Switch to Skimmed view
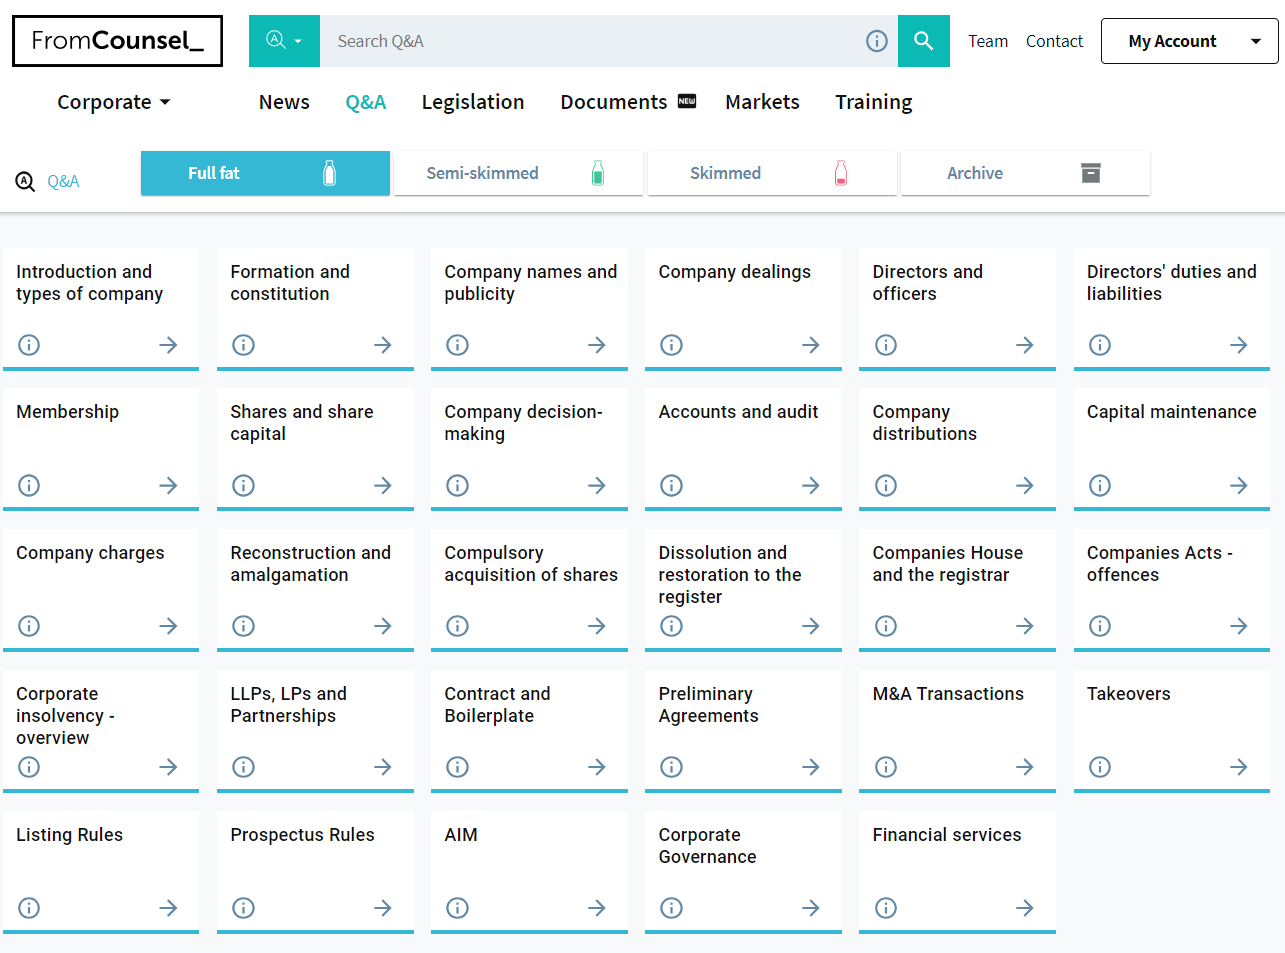The width and height of the screenshot is (1285, 953). [x=771, y=173]
